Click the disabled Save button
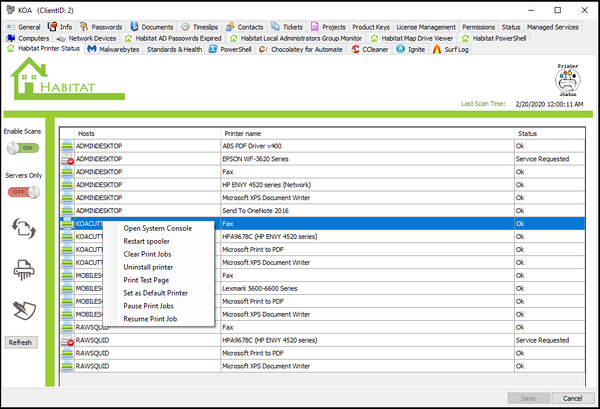 click(x=528, y=398)
